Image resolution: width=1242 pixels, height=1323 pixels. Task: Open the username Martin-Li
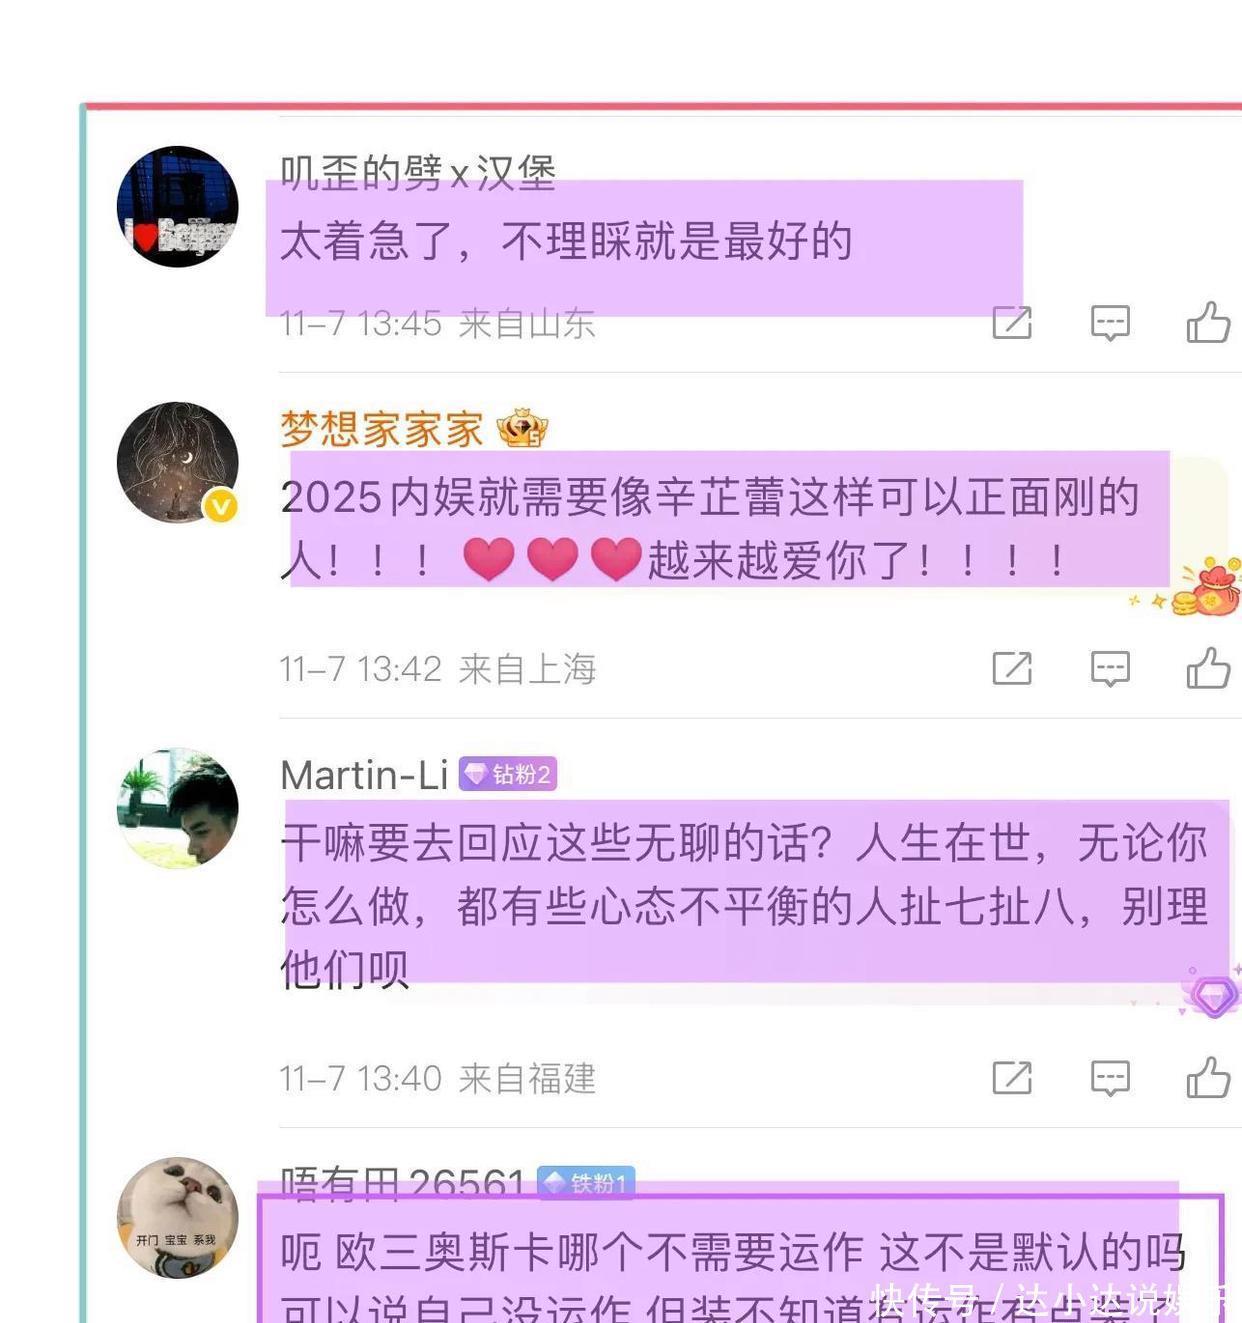tap(364, 775)
